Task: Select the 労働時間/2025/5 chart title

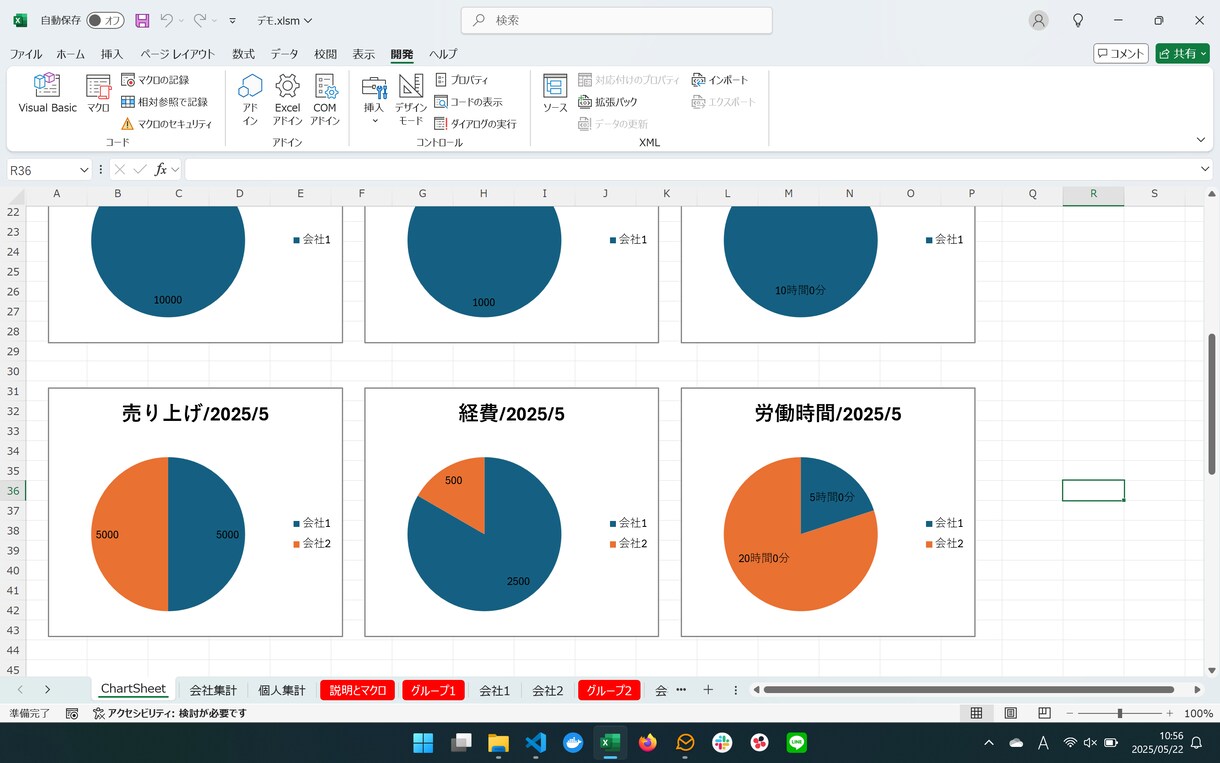Action: pos(828,414)
